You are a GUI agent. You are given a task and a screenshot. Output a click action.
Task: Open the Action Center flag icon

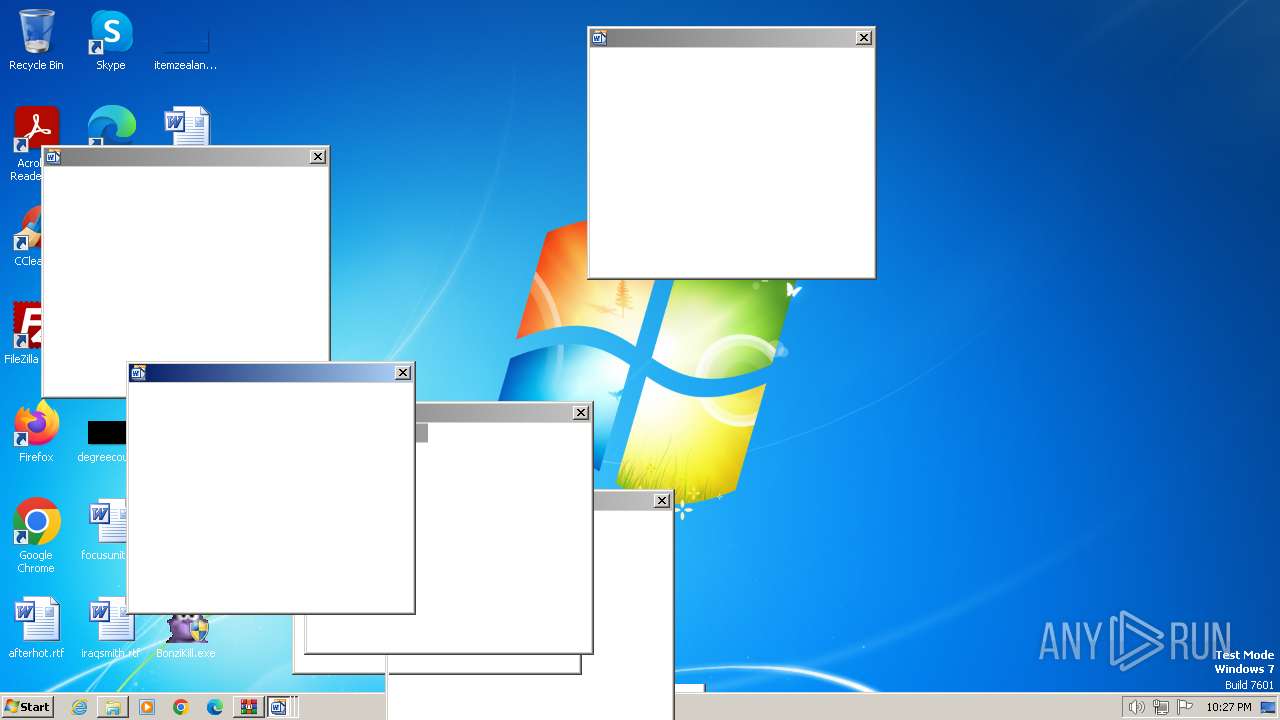[1185, 707]
